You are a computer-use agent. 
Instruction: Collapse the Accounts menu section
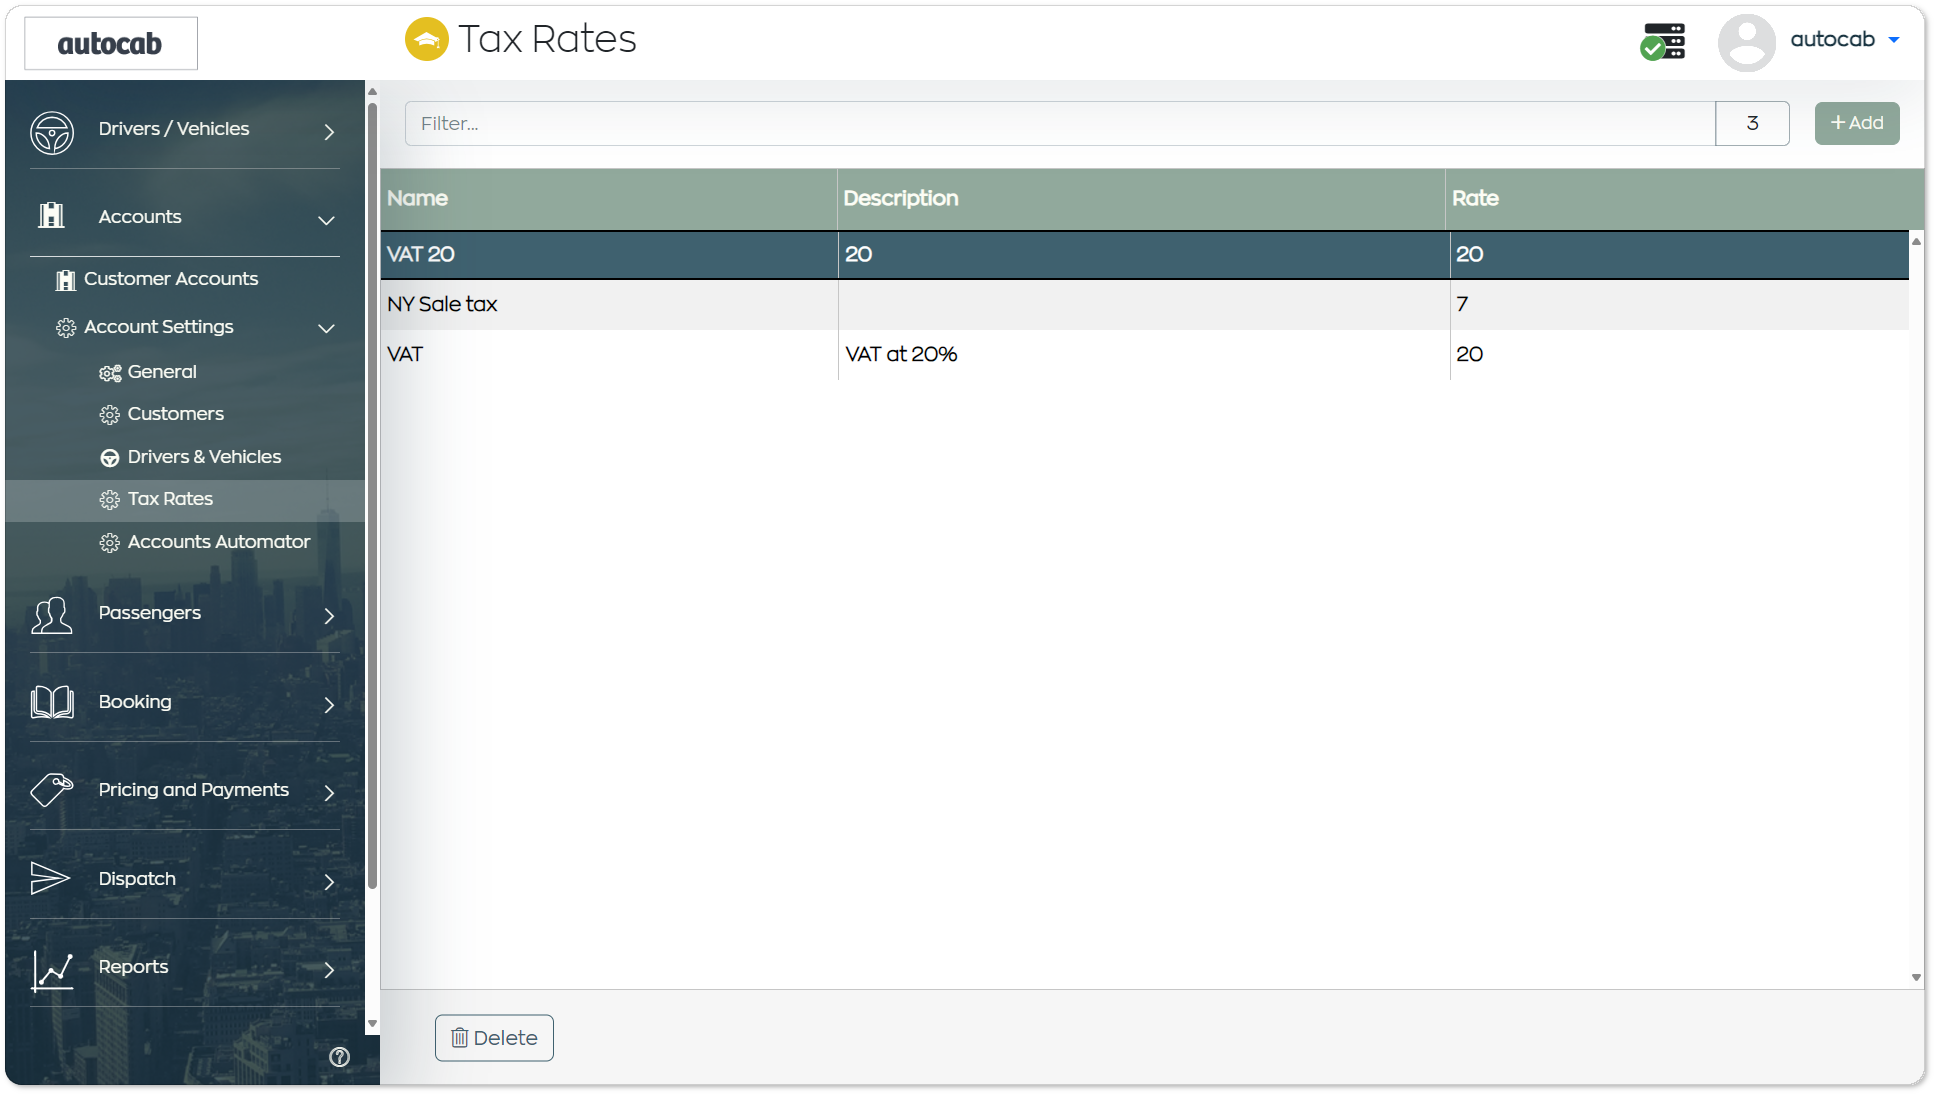click(x=326, y=220)
